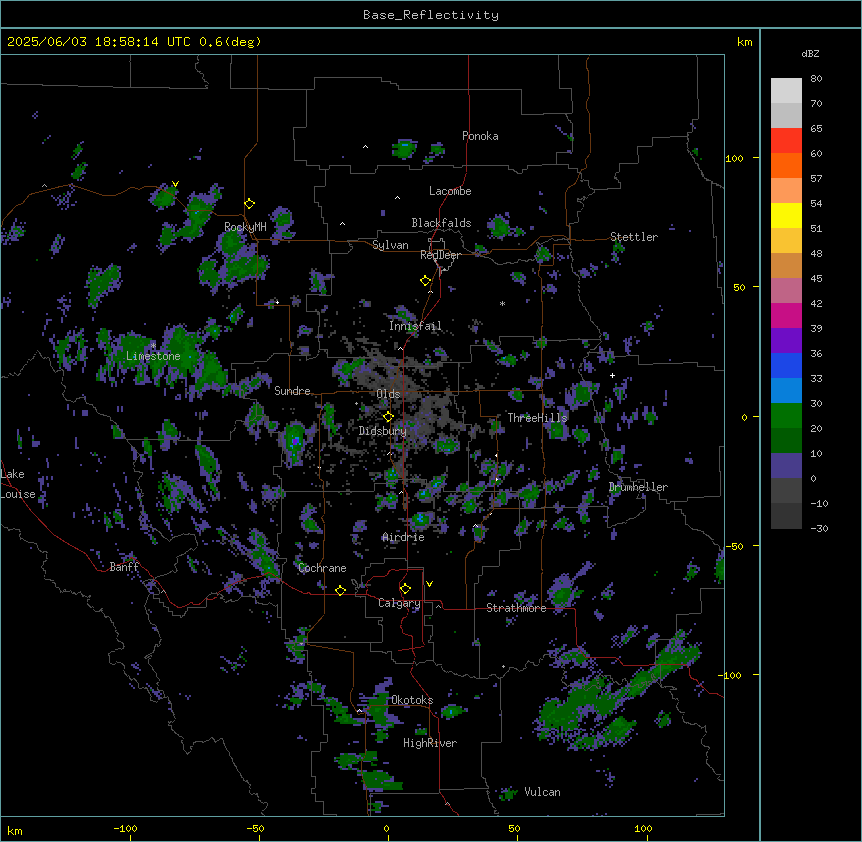
Task: Click the Calgary city label
Action: (399, 603)
